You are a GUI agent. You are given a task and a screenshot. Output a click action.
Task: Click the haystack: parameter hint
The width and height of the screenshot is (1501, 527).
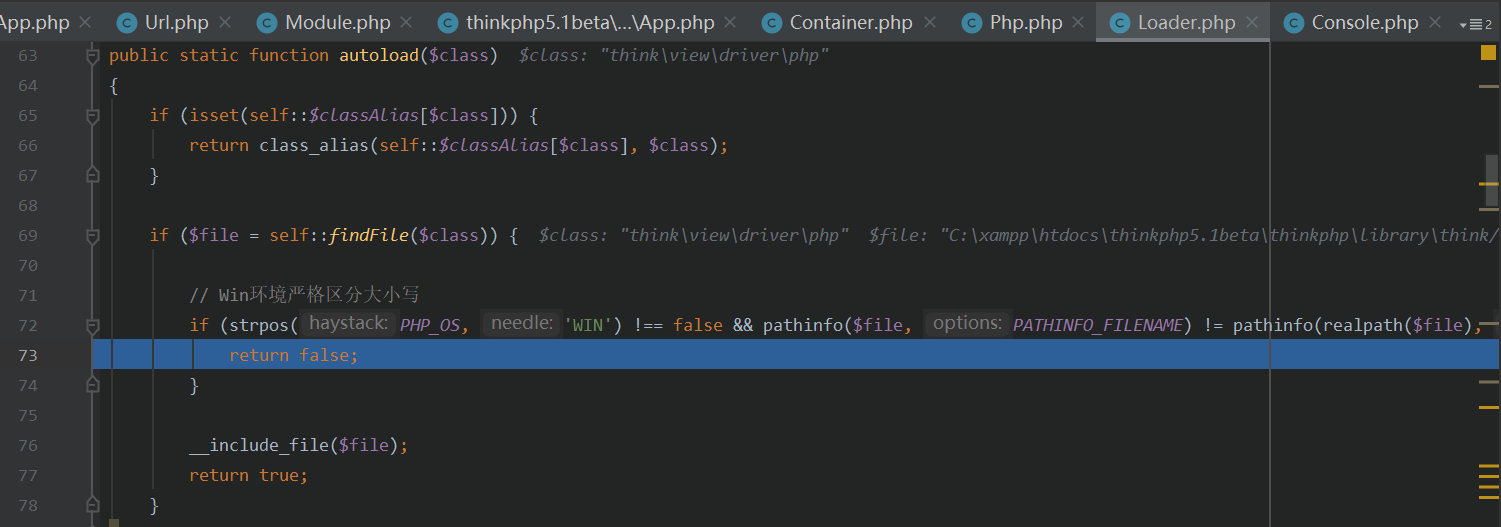point(348,324)
